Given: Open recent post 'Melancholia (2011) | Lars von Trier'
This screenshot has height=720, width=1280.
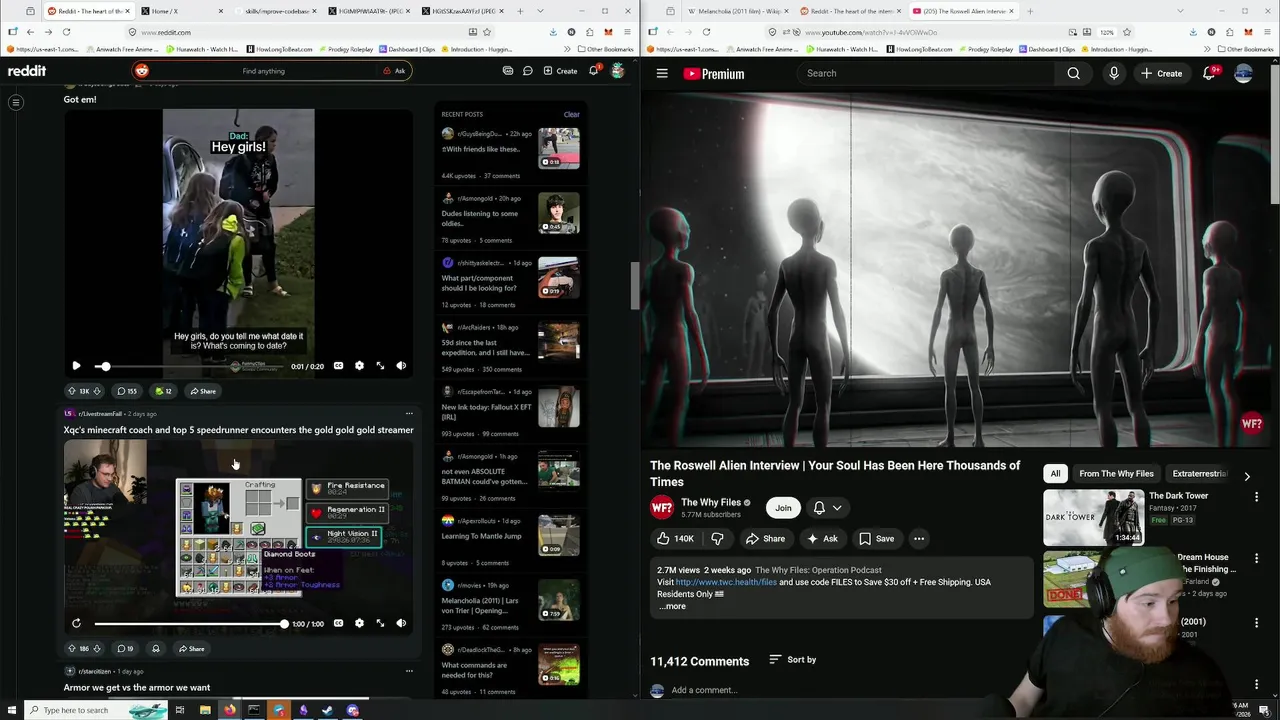Looking at the screenshot, I should 480,606.
